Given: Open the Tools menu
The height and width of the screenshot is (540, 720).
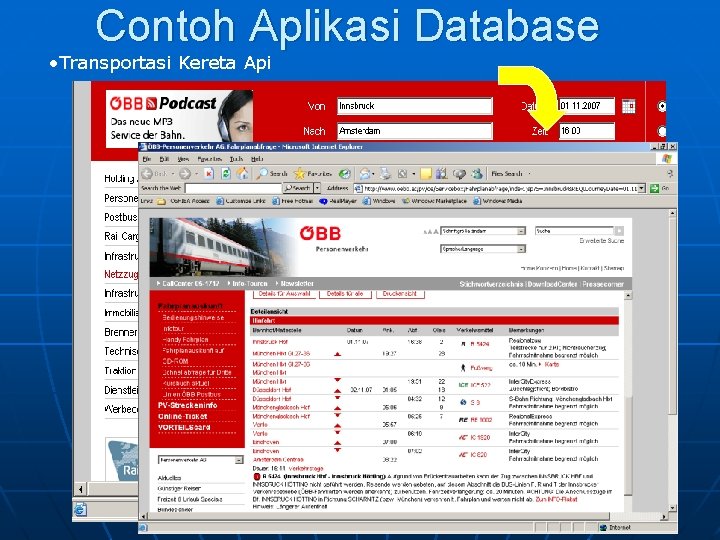Looking at the screenshot, I should click(236, 159).
